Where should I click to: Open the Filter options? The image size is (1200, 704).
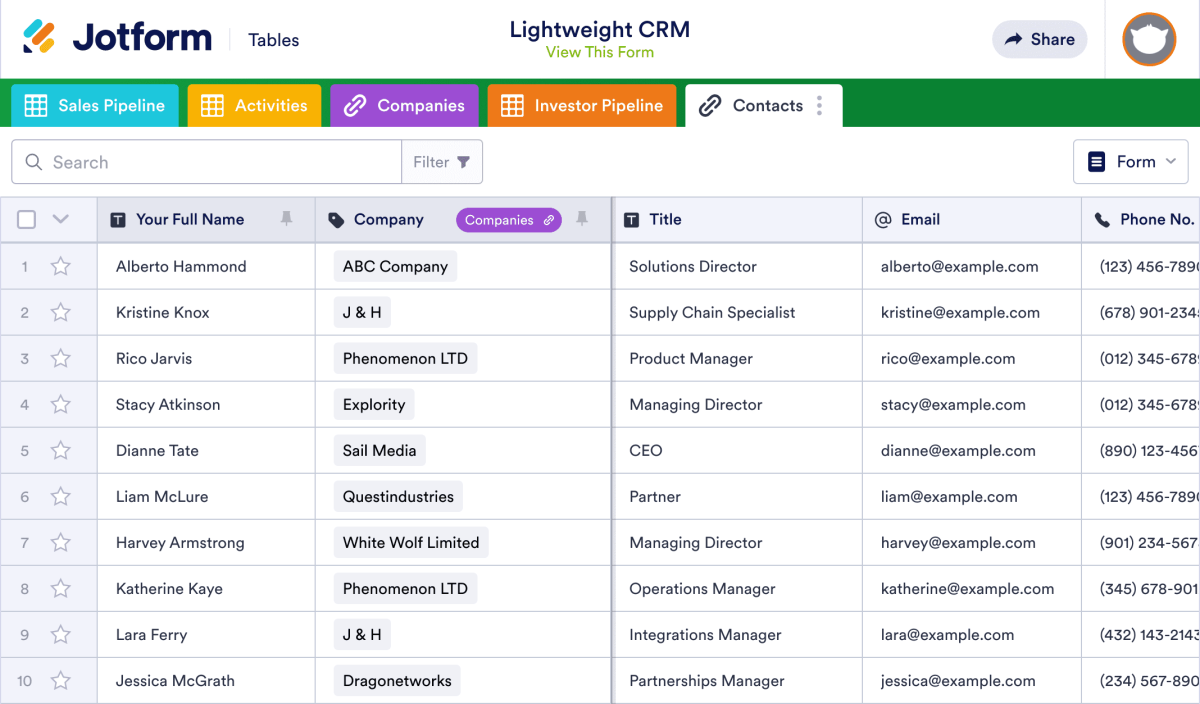[442, 161]
